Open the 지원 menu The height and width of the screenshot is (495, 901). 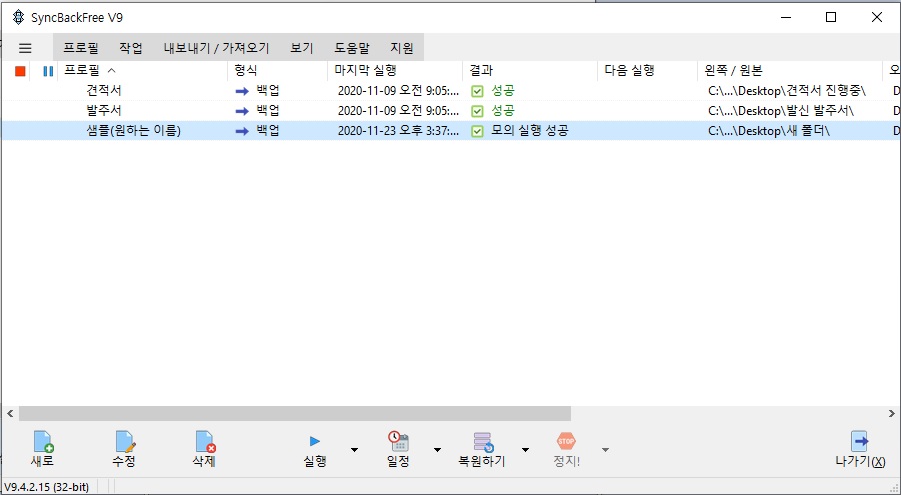[402, 48]
